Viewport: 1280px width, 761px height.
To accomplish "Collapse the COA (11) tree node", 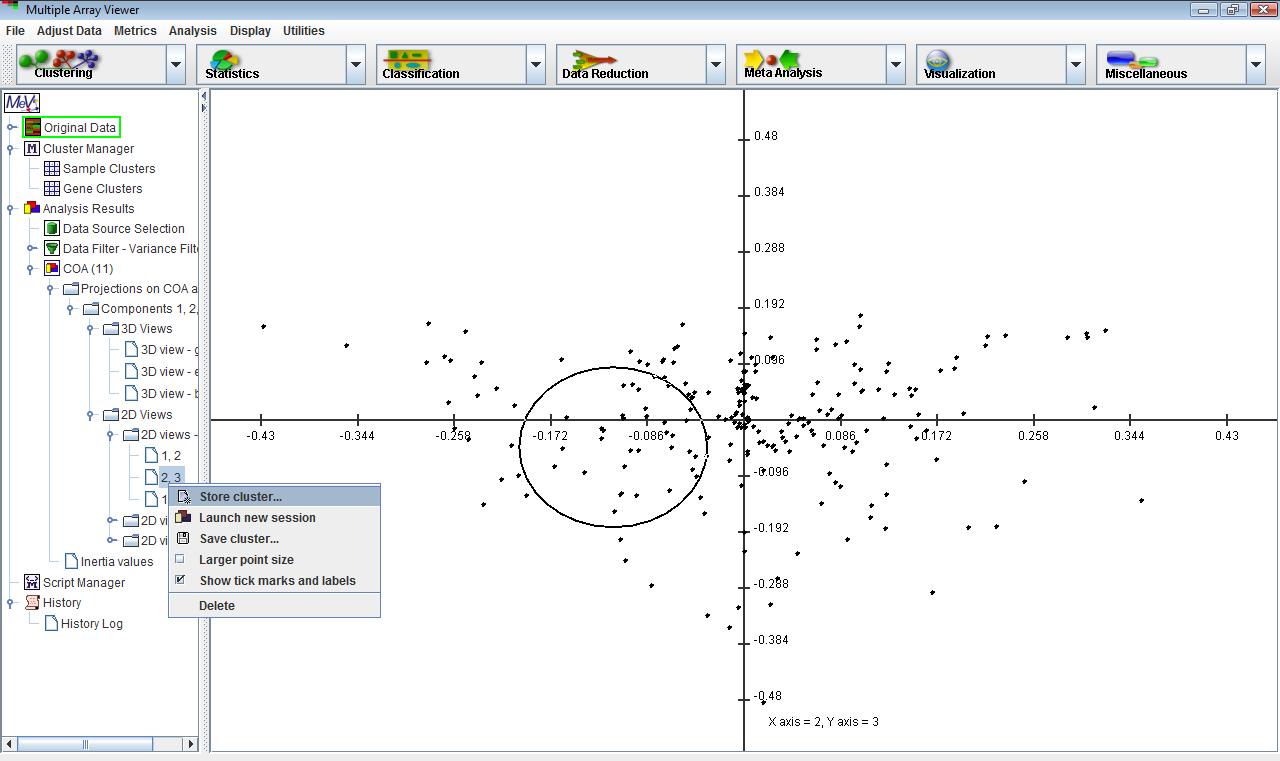I will coord(31,269).
